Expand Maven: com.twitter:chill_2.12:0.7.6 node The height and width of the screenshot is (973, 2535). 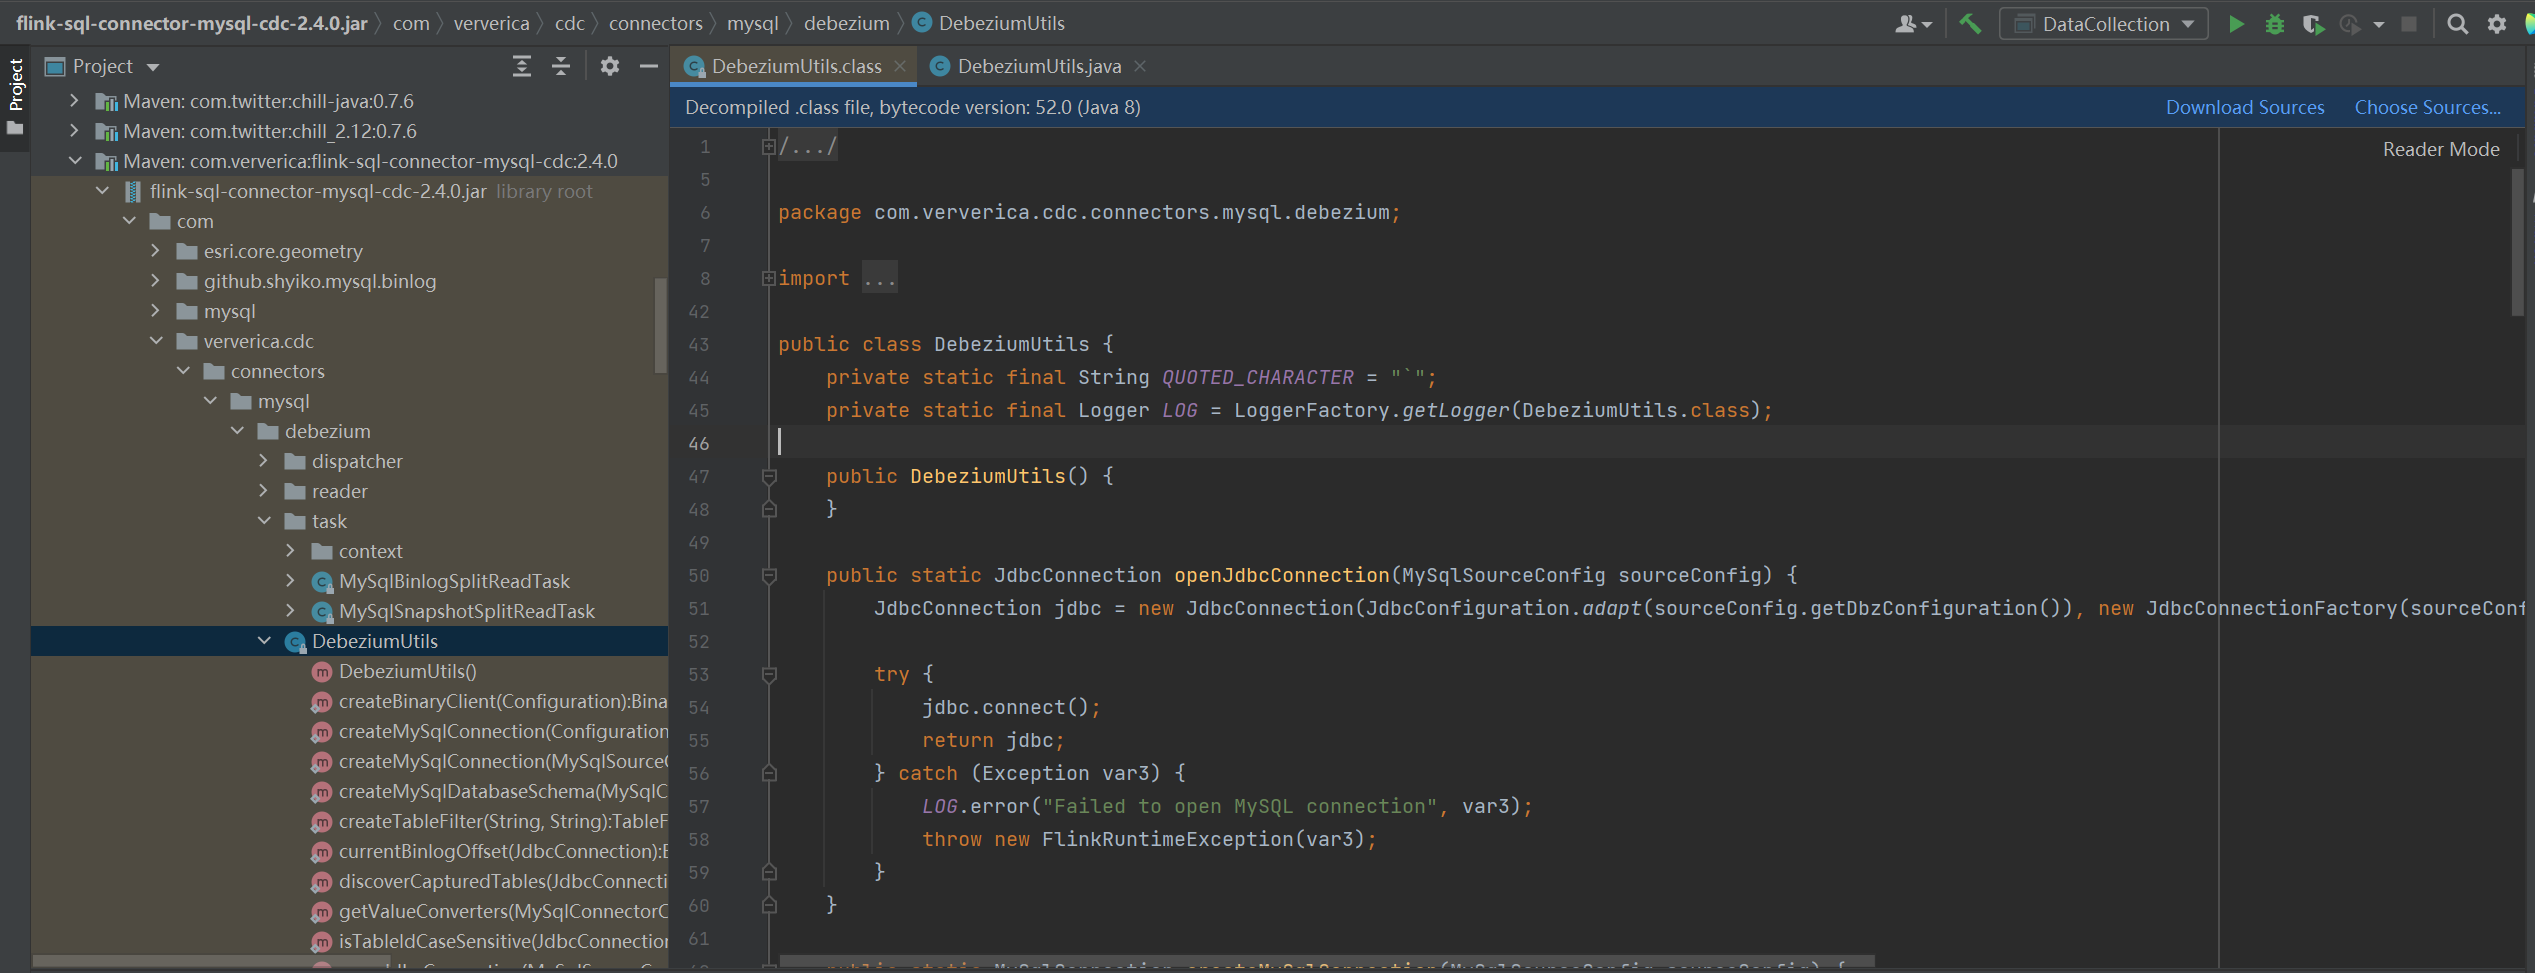click(74, 131)
